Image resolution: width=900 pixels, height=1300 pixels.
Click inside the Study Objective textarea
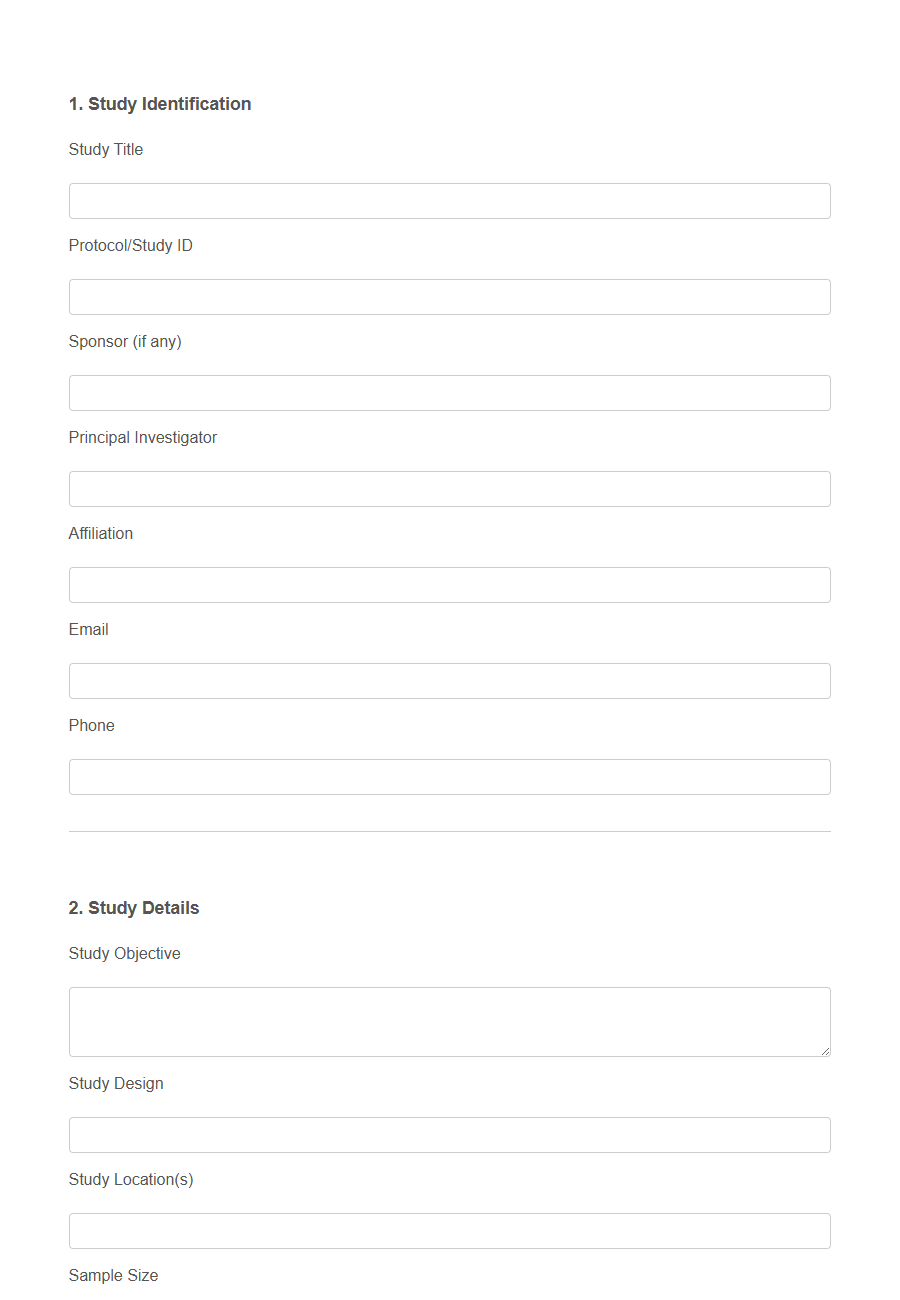pos(449,1020)
